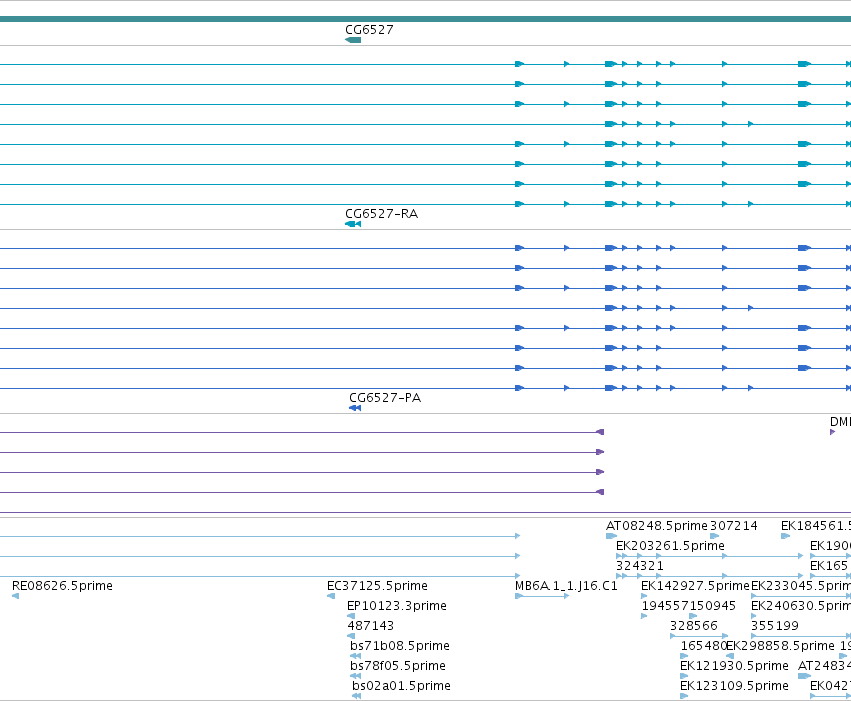Click the 355199 alignment glyph
The width and height of the screenshot is (851, 701).
[x=801, y=636]
